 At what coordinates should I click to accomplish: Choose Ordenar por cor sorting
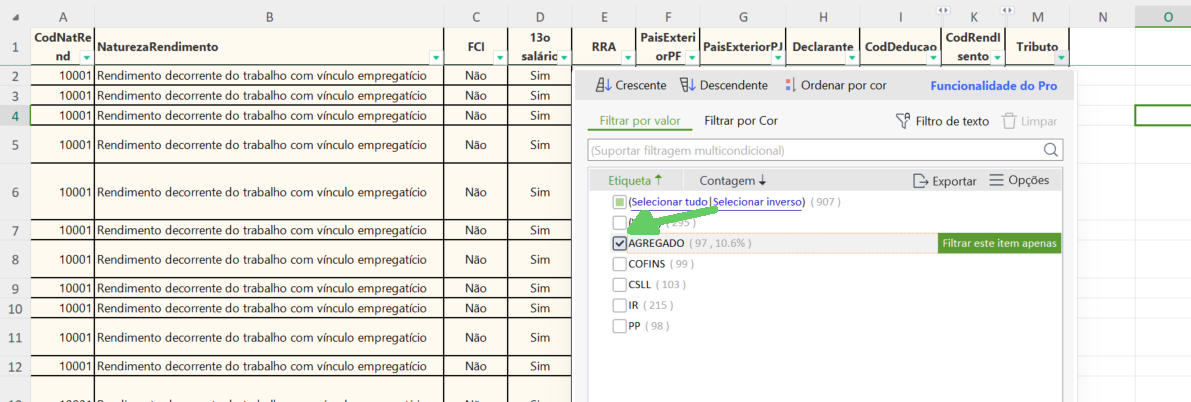(835, 85)
